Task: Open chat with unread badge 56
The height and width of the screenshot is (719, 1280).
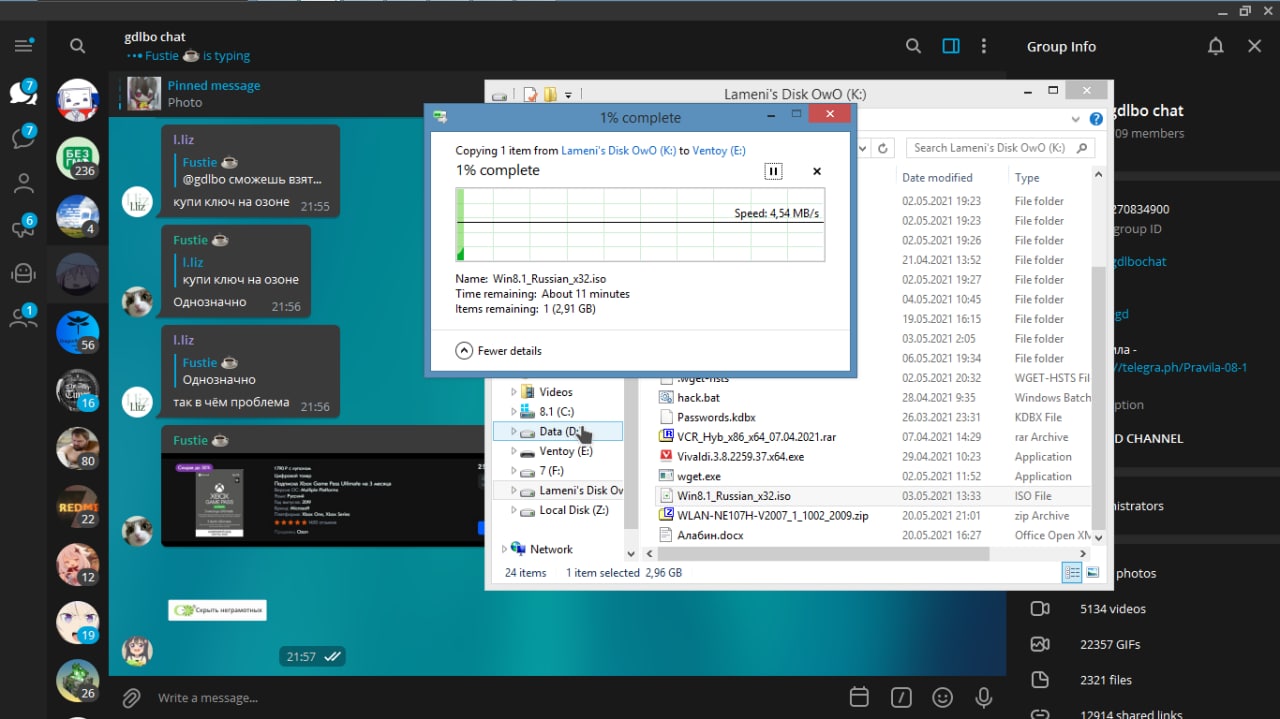Action: coord(77,332)
